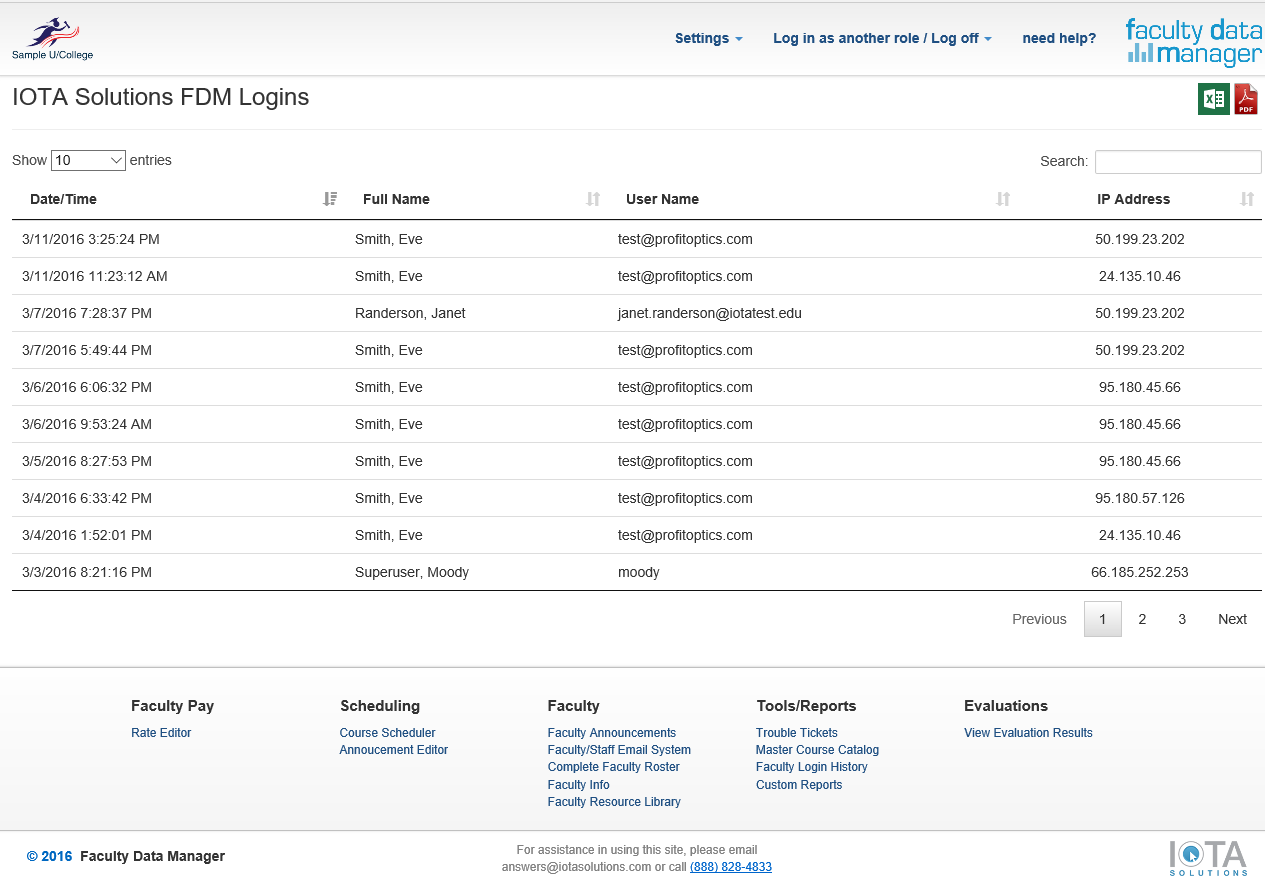Image resolution: width=1265 pixels, height=893 pixels.
Task: Click the Randerson, Janet name cell
Action: pyautogui.click(x=410, y=313)
